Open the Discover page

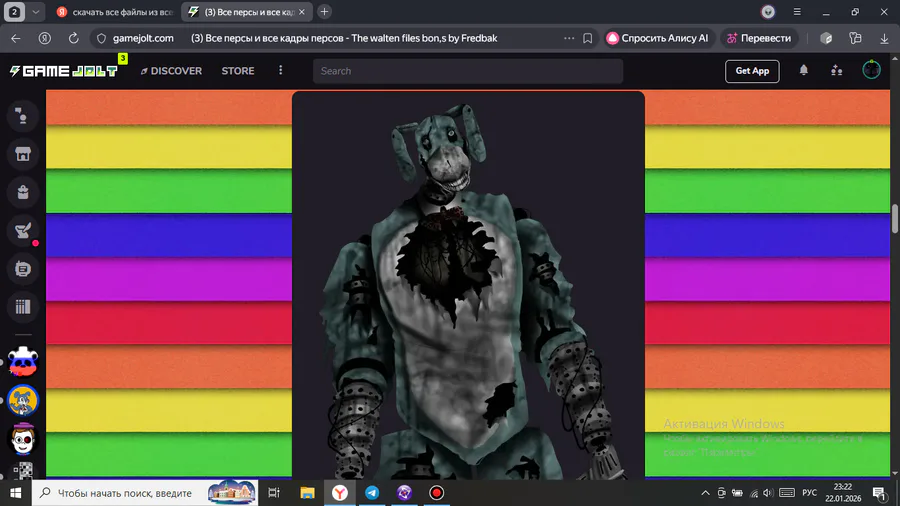pos(172,71)
